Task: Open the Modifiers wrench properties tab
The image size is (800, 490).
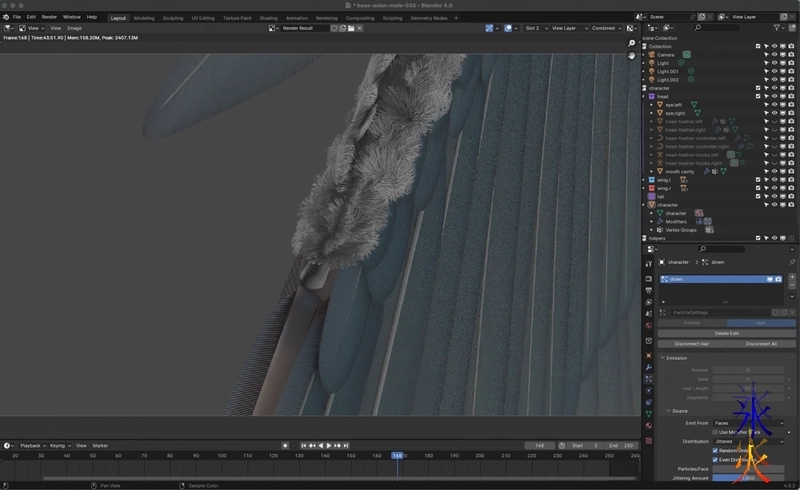Action: pyautogui.click(x=649, y=367)
